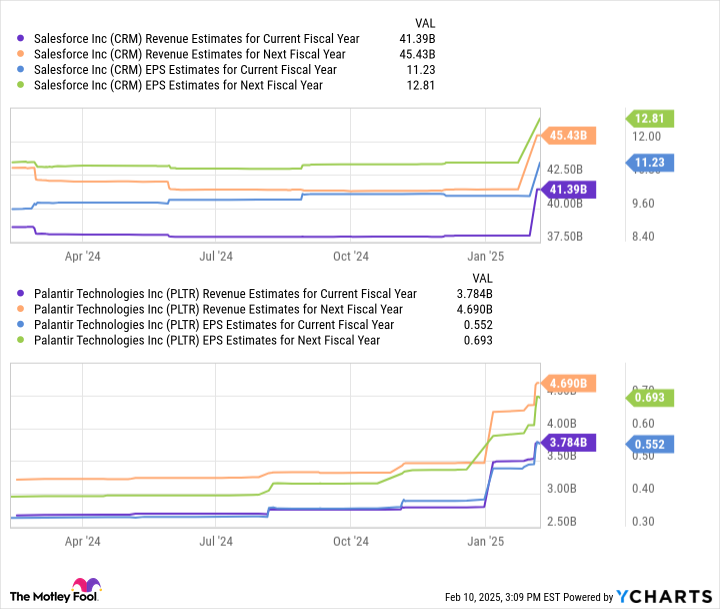Select the 3.784B purple Palantir flag
Viewport: 720px width, 609px height.
pyautogui.click(x=568, y=442)
